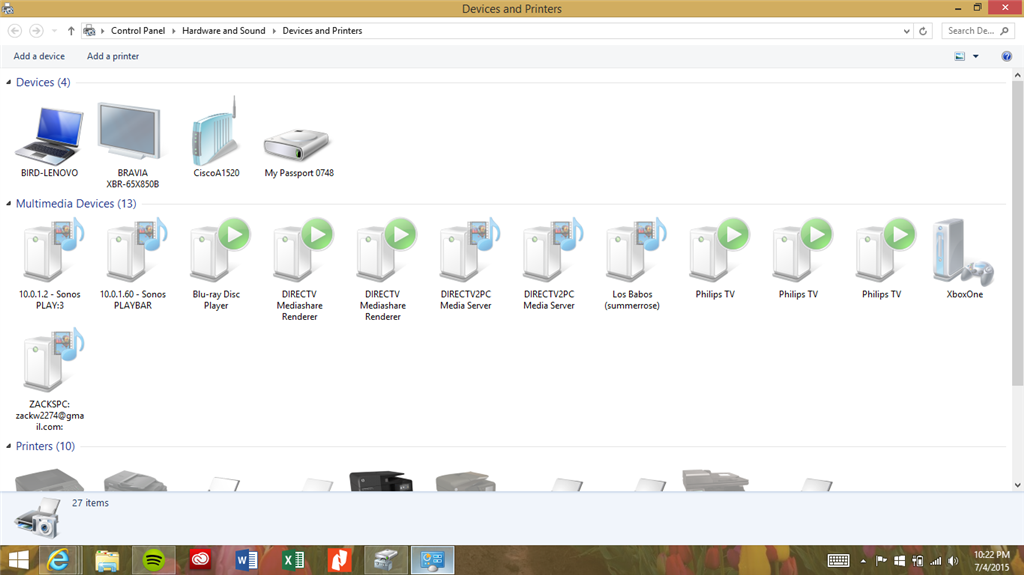The width and height of the screenshot is (1024, 575).
Task: Go back with the Back arrow
Action: point(15,31)
